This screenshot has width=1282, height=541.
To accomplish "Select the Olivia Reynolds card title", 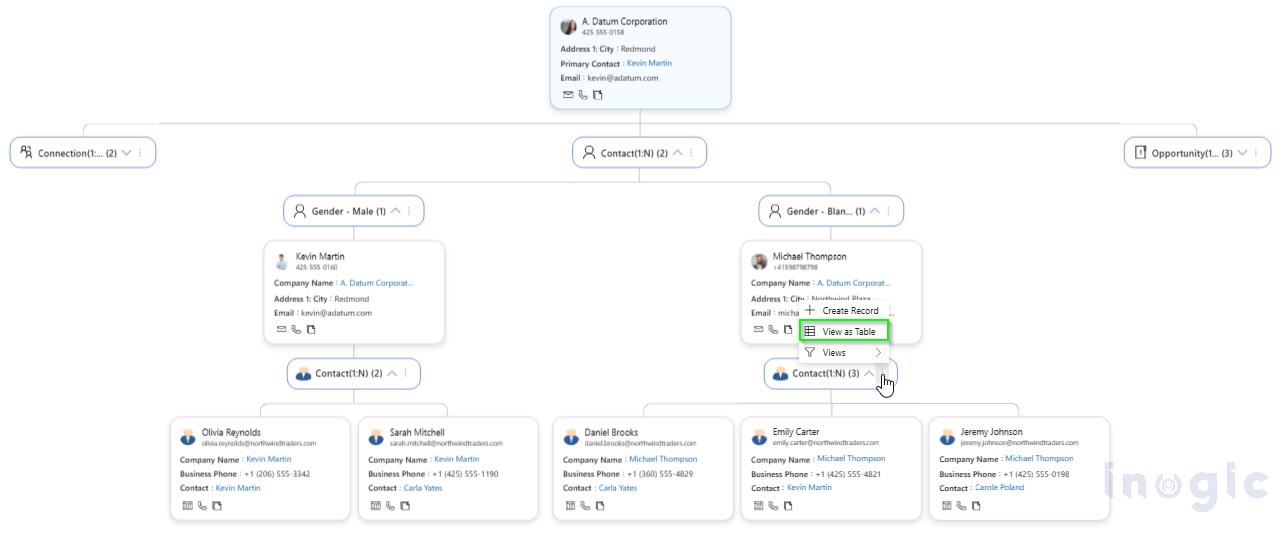I will 231,433.
